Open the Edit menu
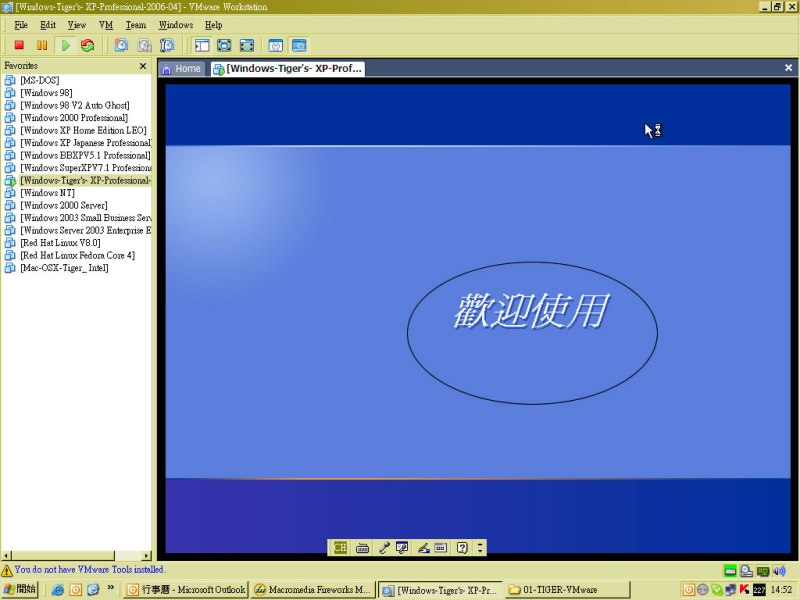 click(48, 25)
